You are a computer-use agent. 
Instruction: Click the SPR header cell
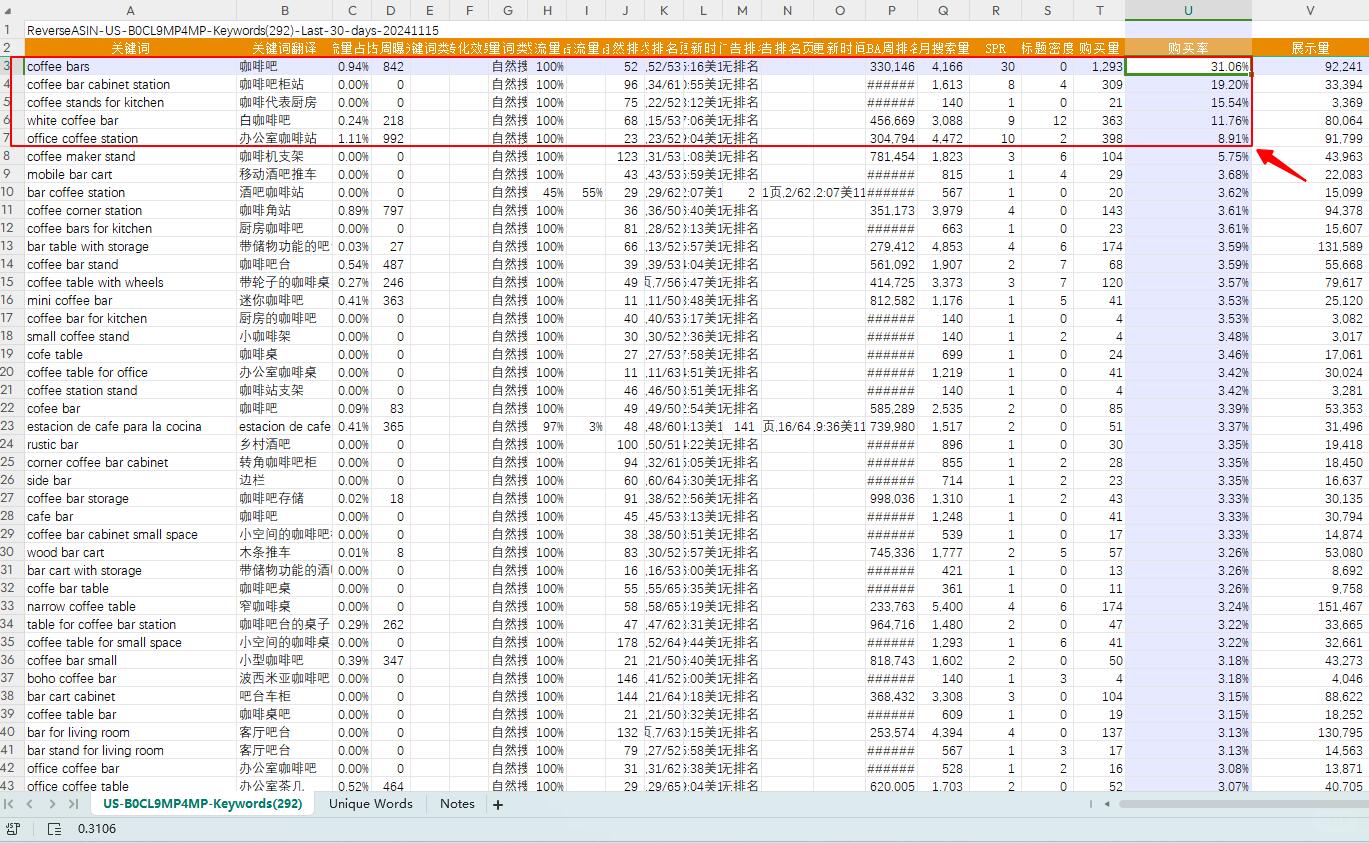pyautogui.click(x=996, y=48)
